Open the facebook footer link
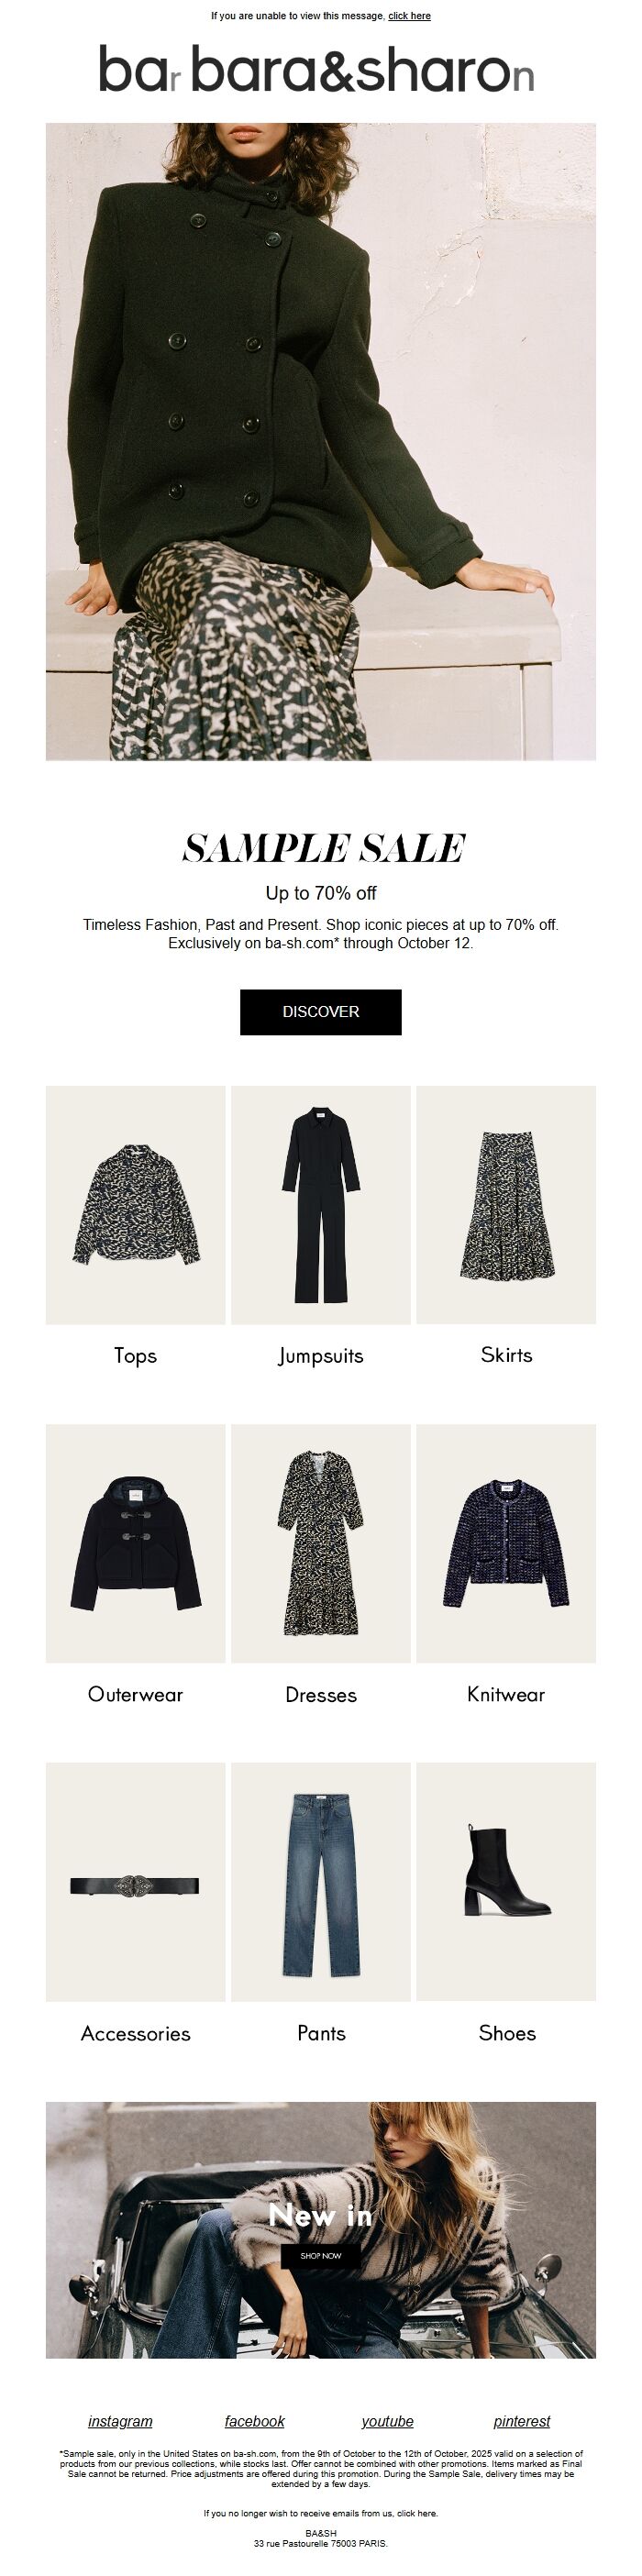Screen dimensions: 642x2576 [x=255, y=2421]
